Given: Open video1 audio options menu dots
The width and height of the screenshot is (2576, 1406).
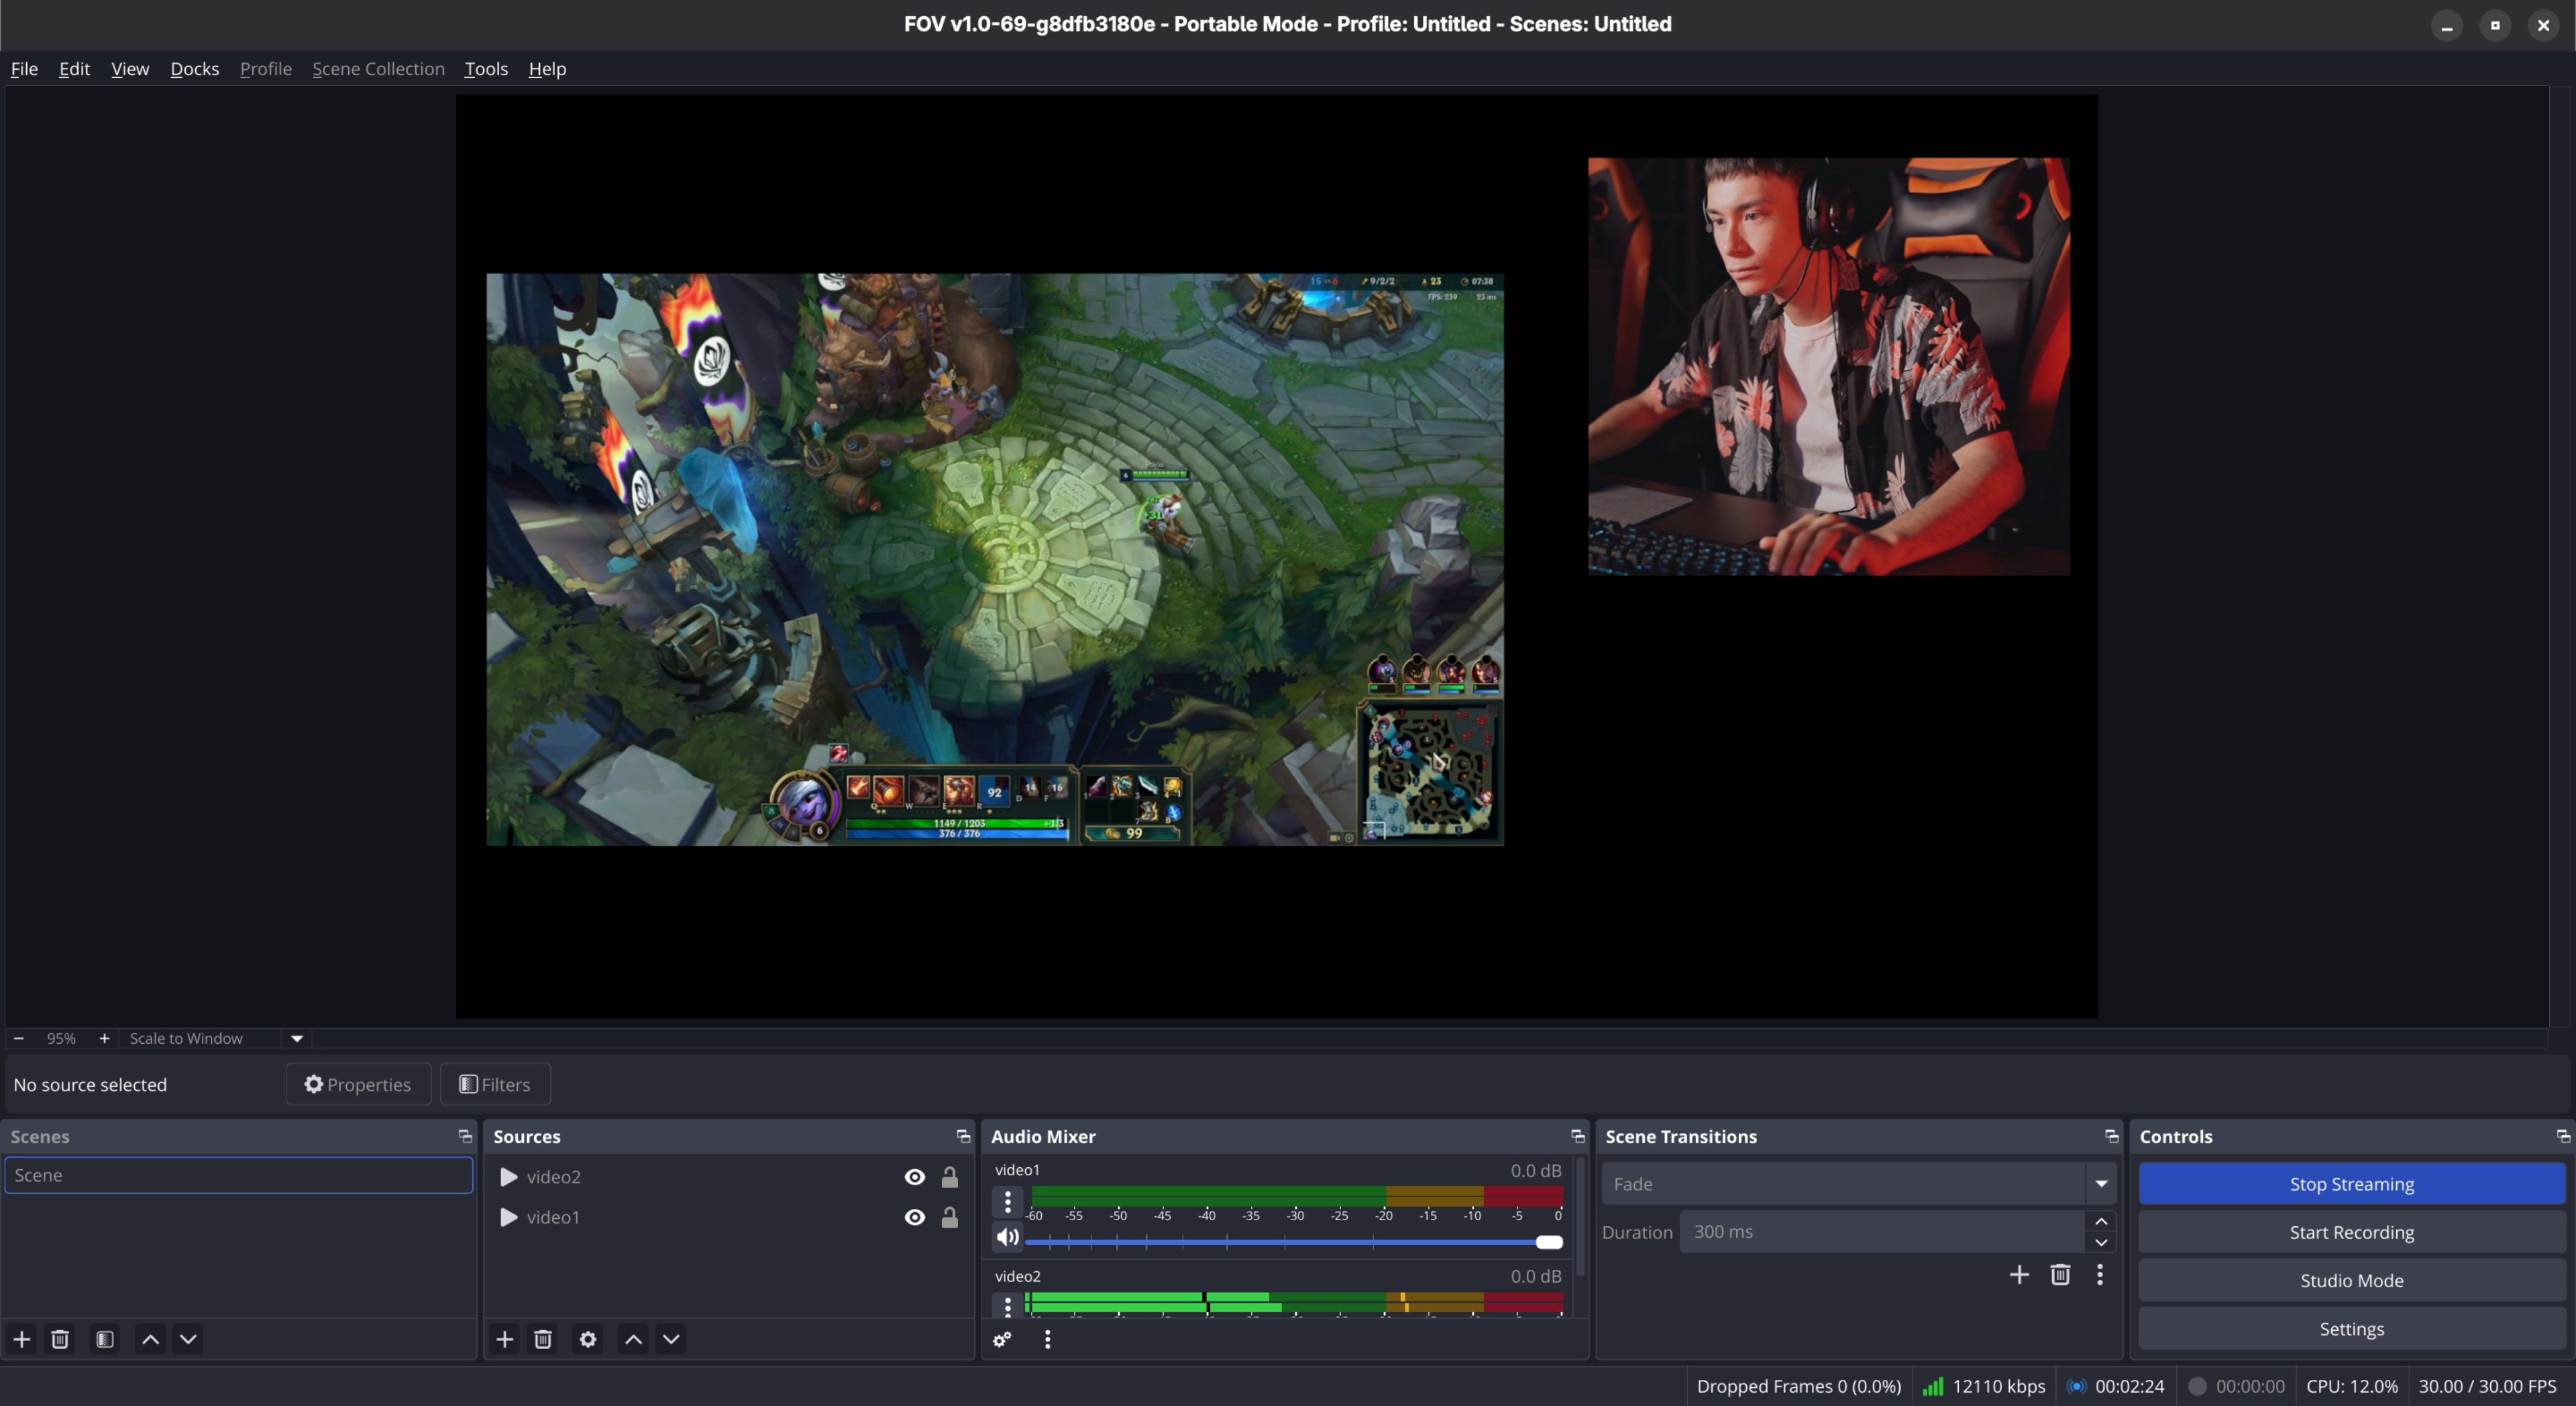Looking at the screenshot, I should point(1007,1201).
